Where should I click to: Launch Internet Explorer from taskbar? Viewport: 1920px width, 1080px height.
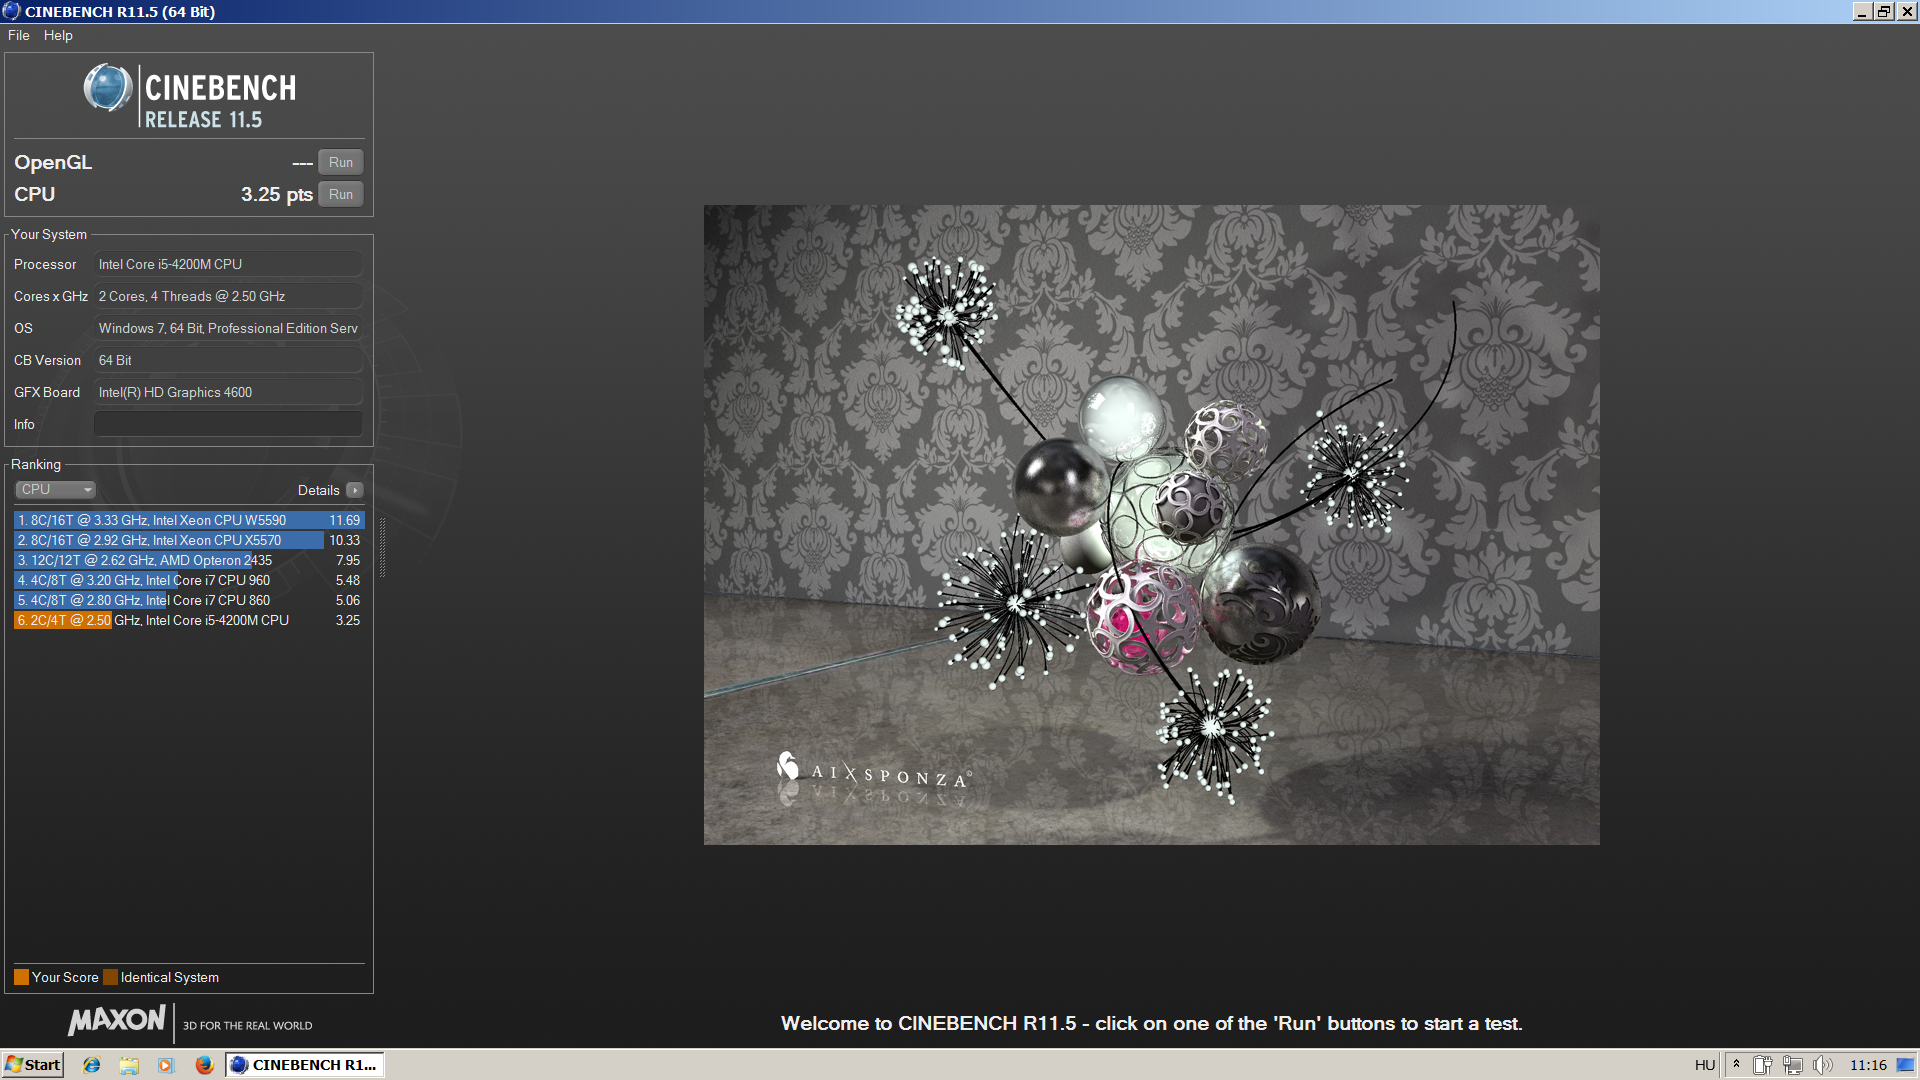[91, 1065]
